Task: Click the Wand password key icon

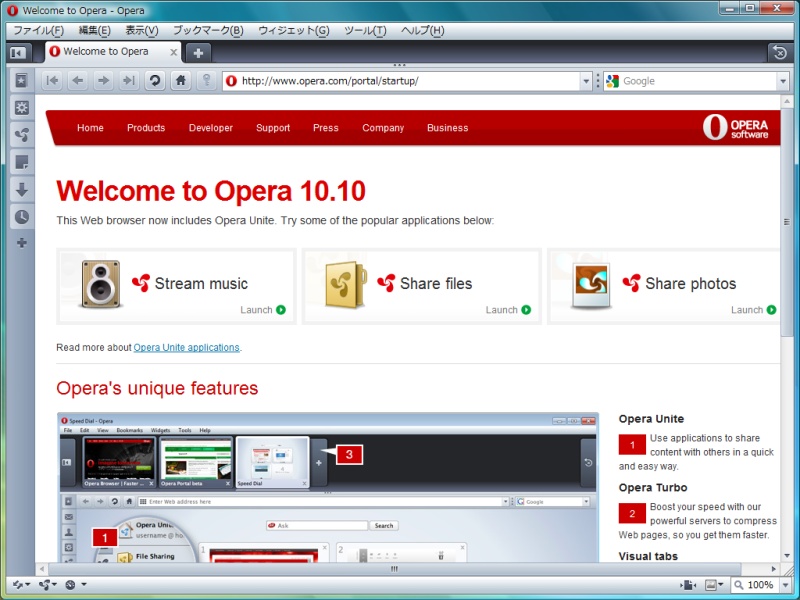Action: point(206,81)
